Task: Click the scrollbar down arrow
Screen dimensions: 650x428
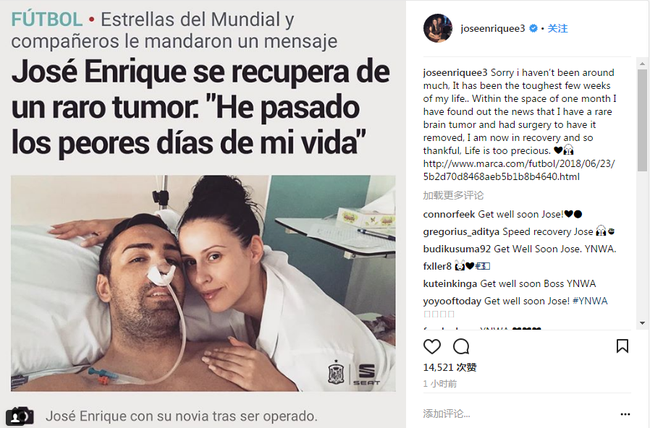Action: click(x=642, y=323)
